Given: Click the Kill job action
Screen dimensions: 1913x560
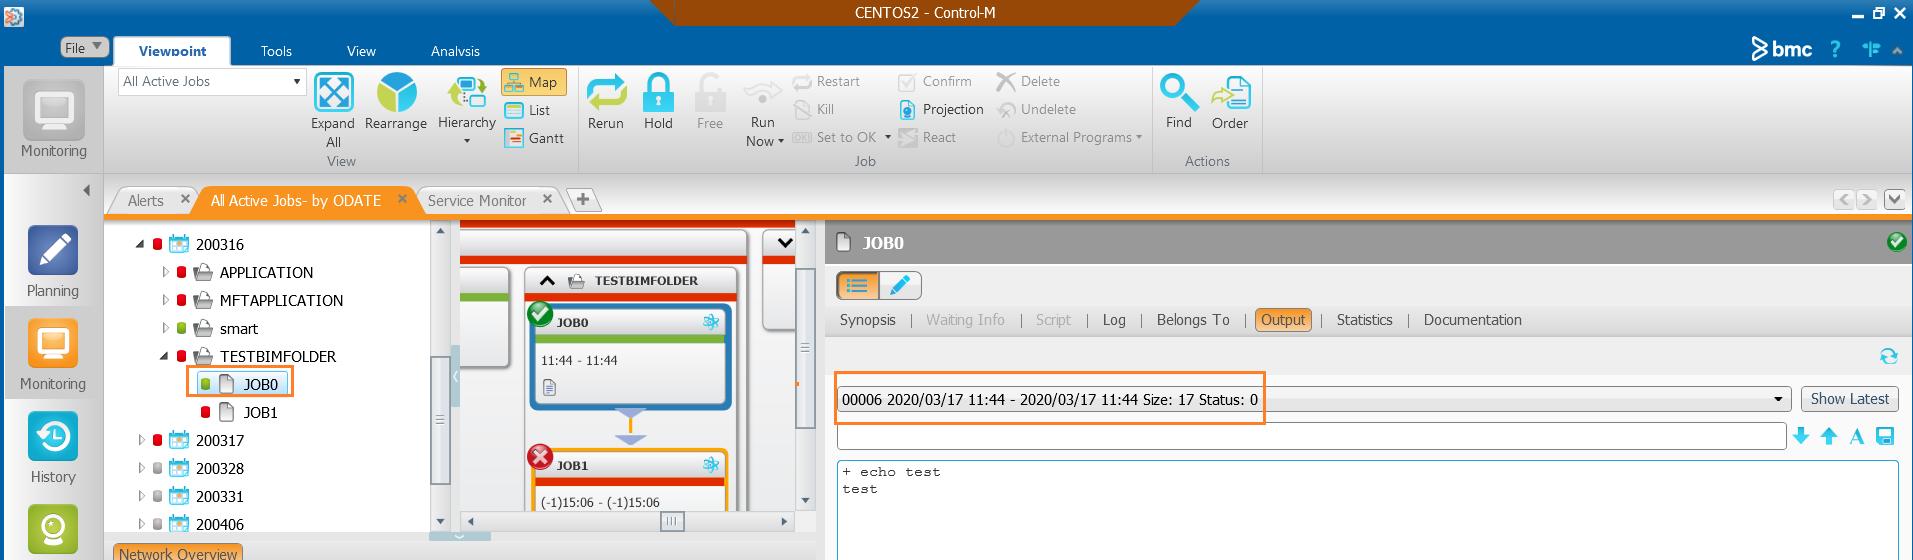Looking at the screenshot, I should (814, 110).
